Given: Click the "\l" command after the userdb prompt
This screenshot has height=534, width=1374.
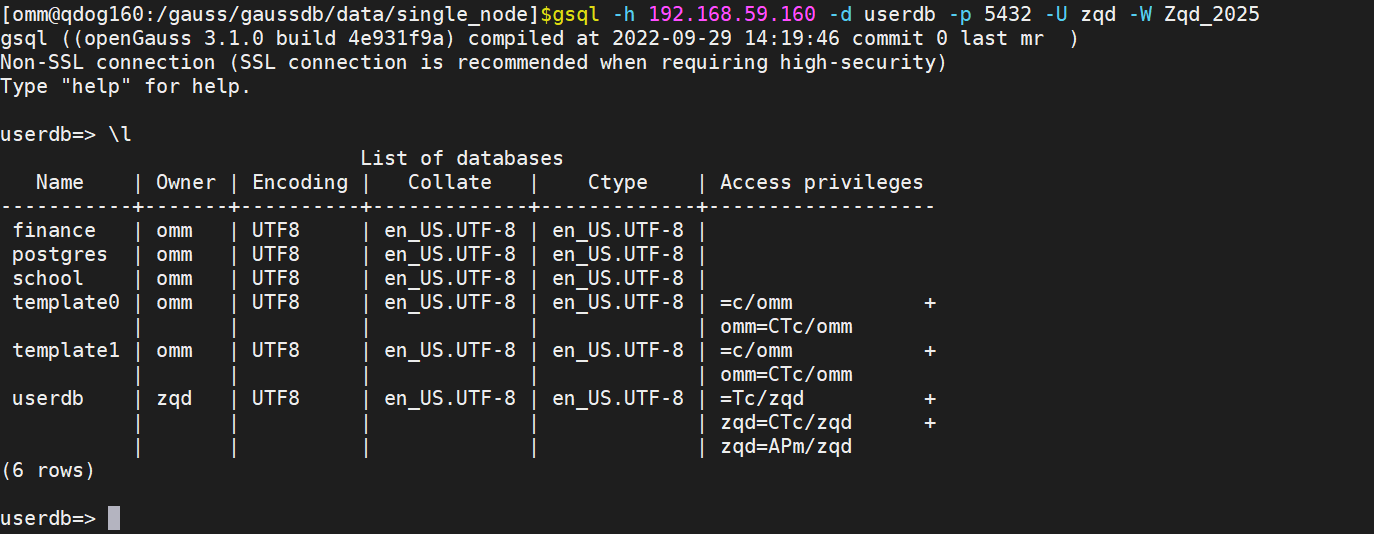Looking at the screenshot, I should click(120, 134).
